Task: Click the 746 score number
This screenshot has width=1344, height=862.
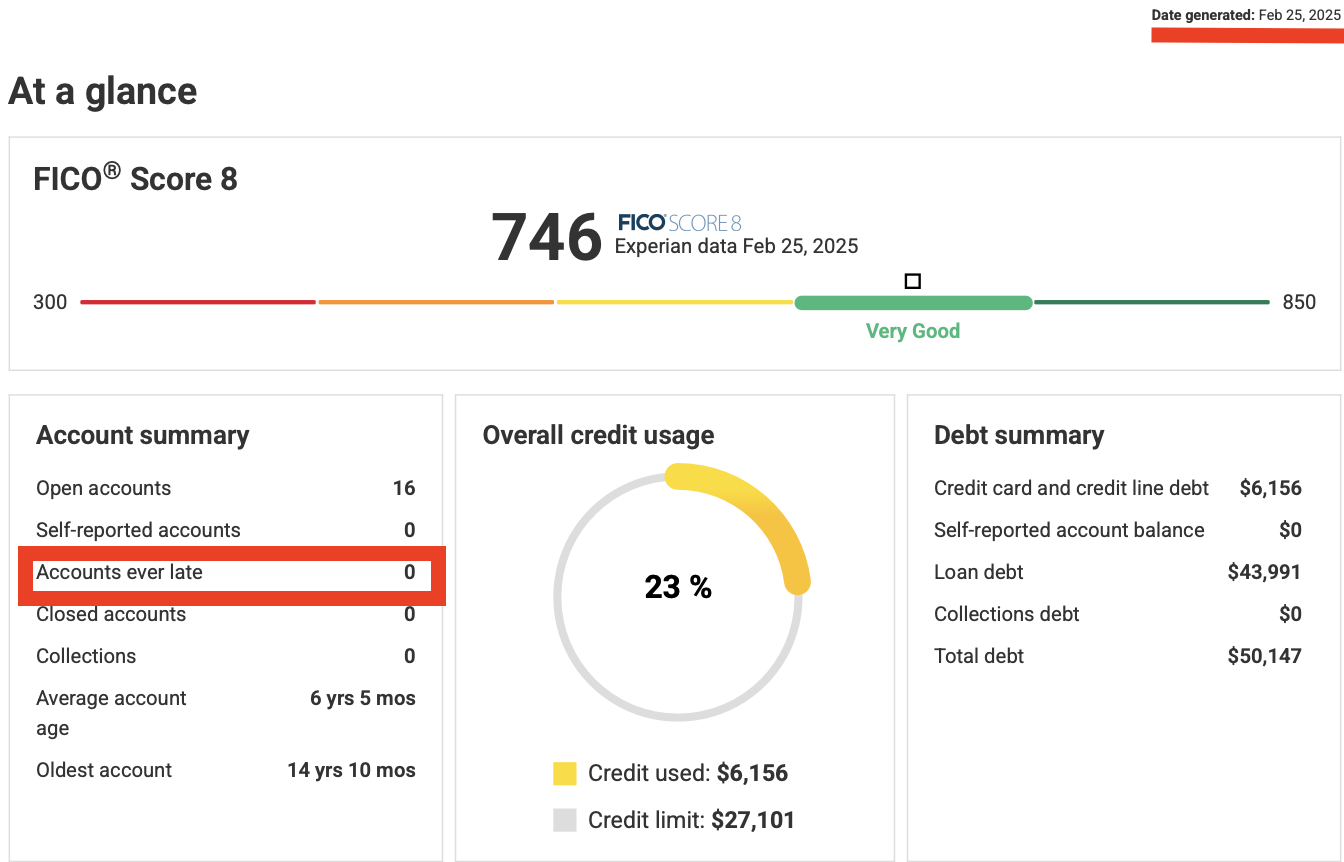Action: pyautogui.click(x=547, y=237)
